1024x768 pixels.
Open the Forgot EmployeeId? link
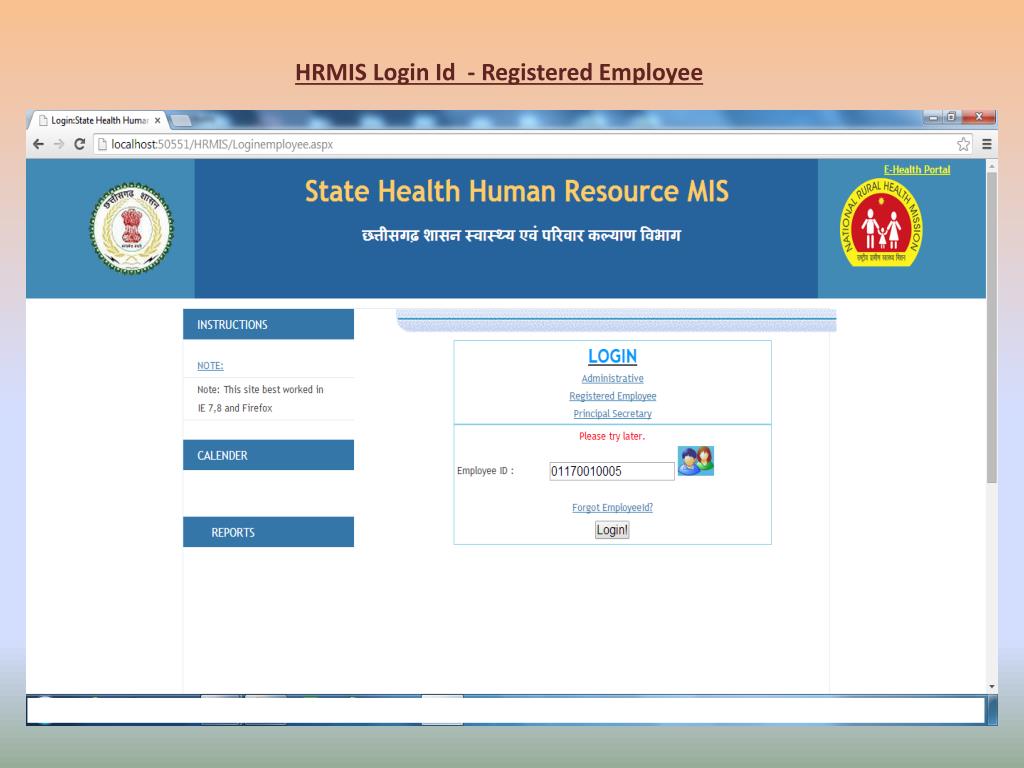point(613,508)
